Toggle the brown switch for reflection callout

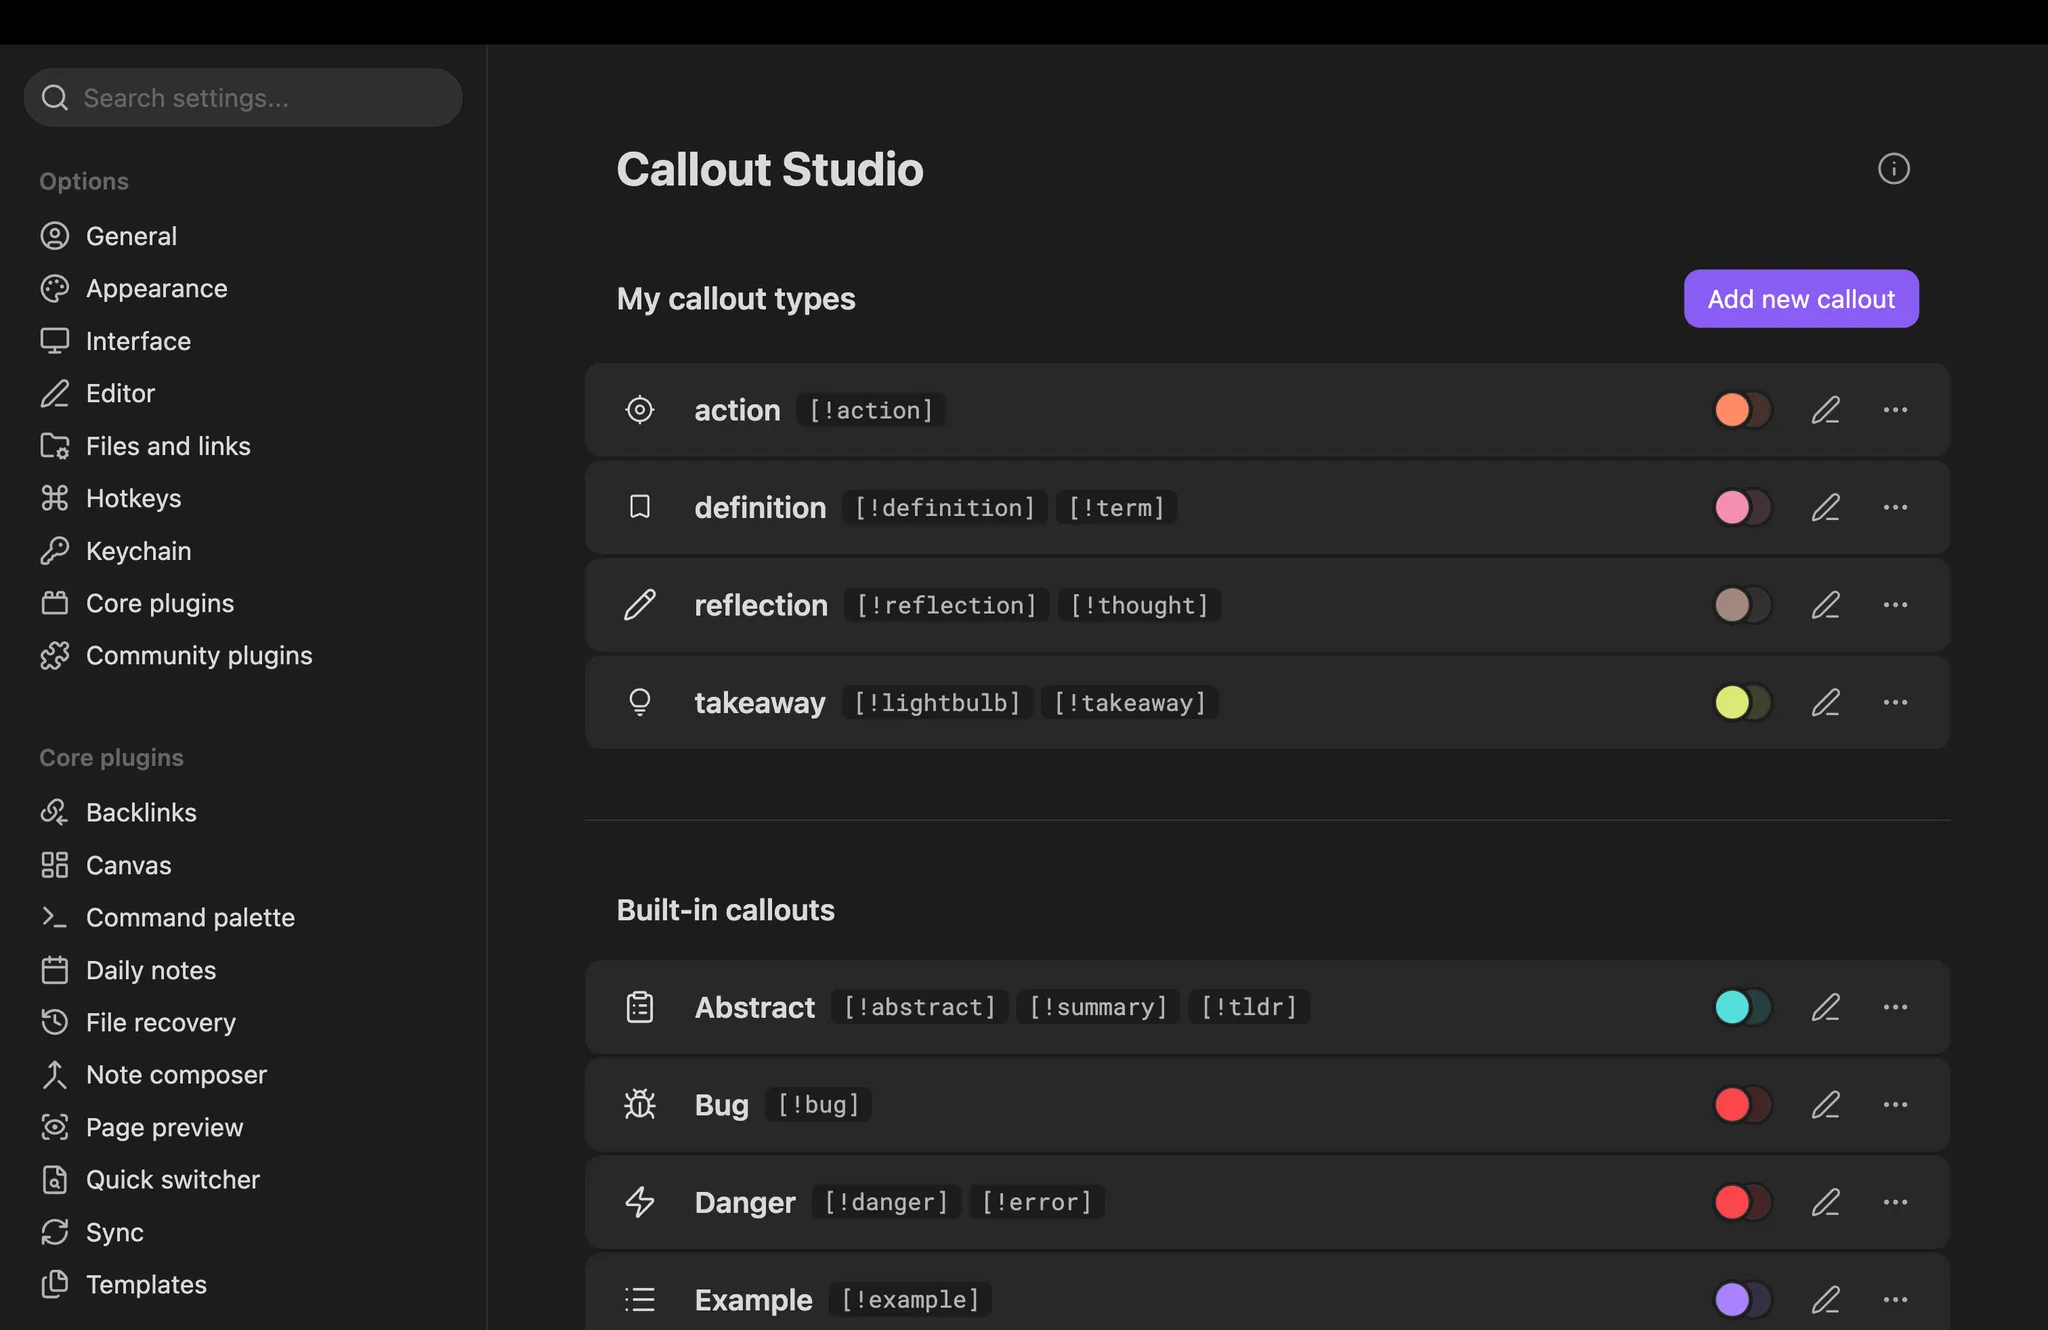point(1743,605)
